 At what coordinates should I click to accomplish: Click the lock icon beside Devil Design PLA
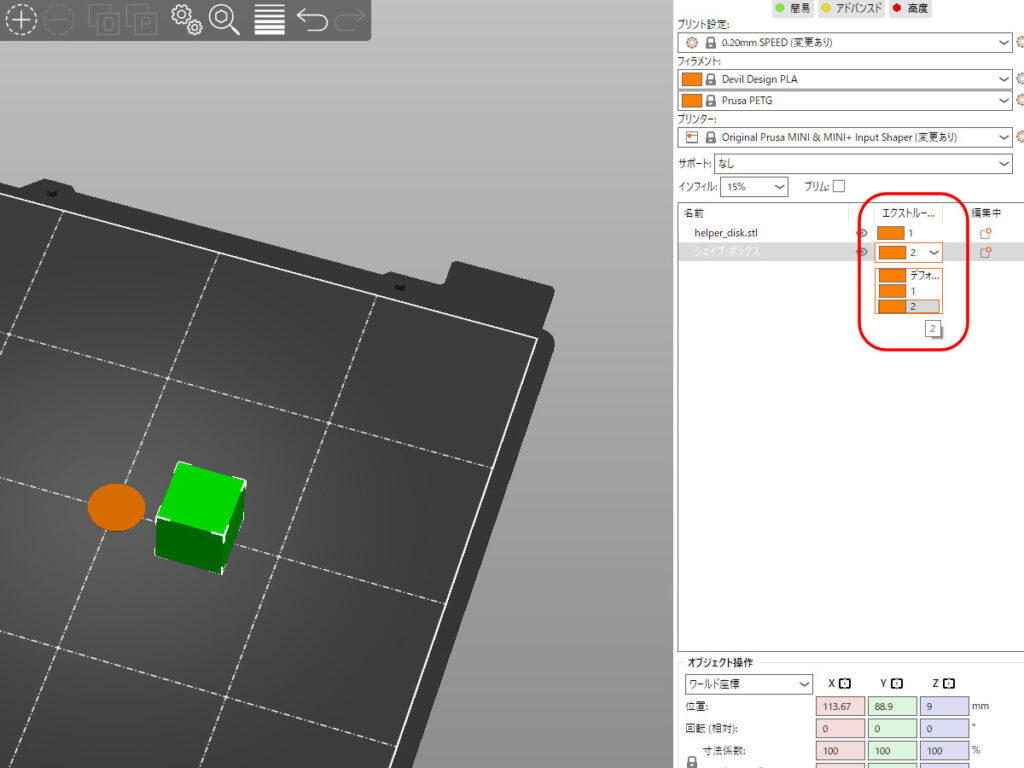[711, 79]
